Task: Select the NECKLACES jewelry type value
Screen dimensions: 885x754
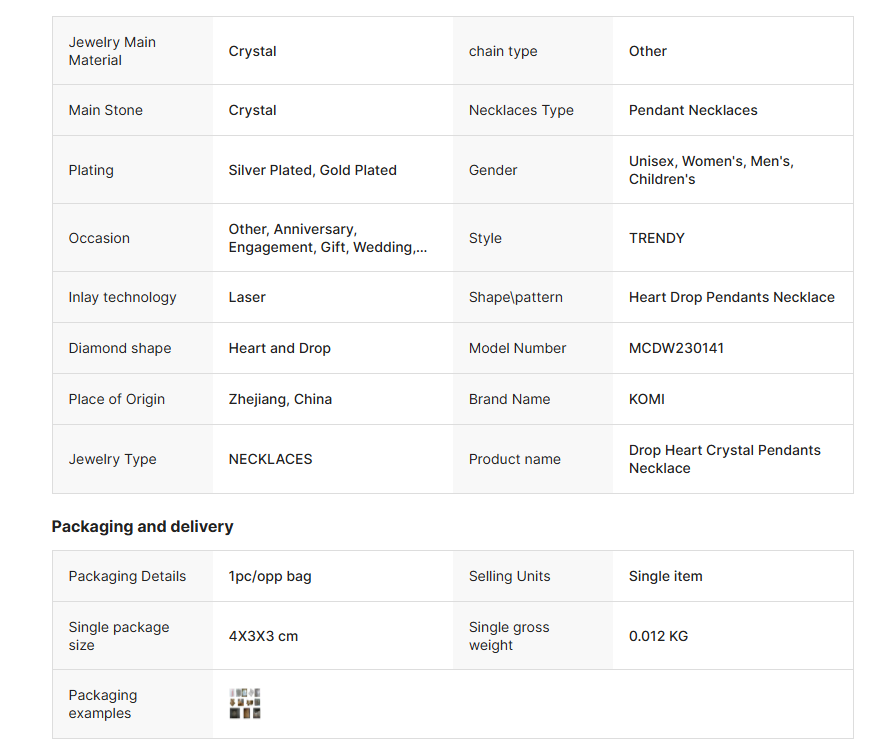Action: [x=270, y=459]
